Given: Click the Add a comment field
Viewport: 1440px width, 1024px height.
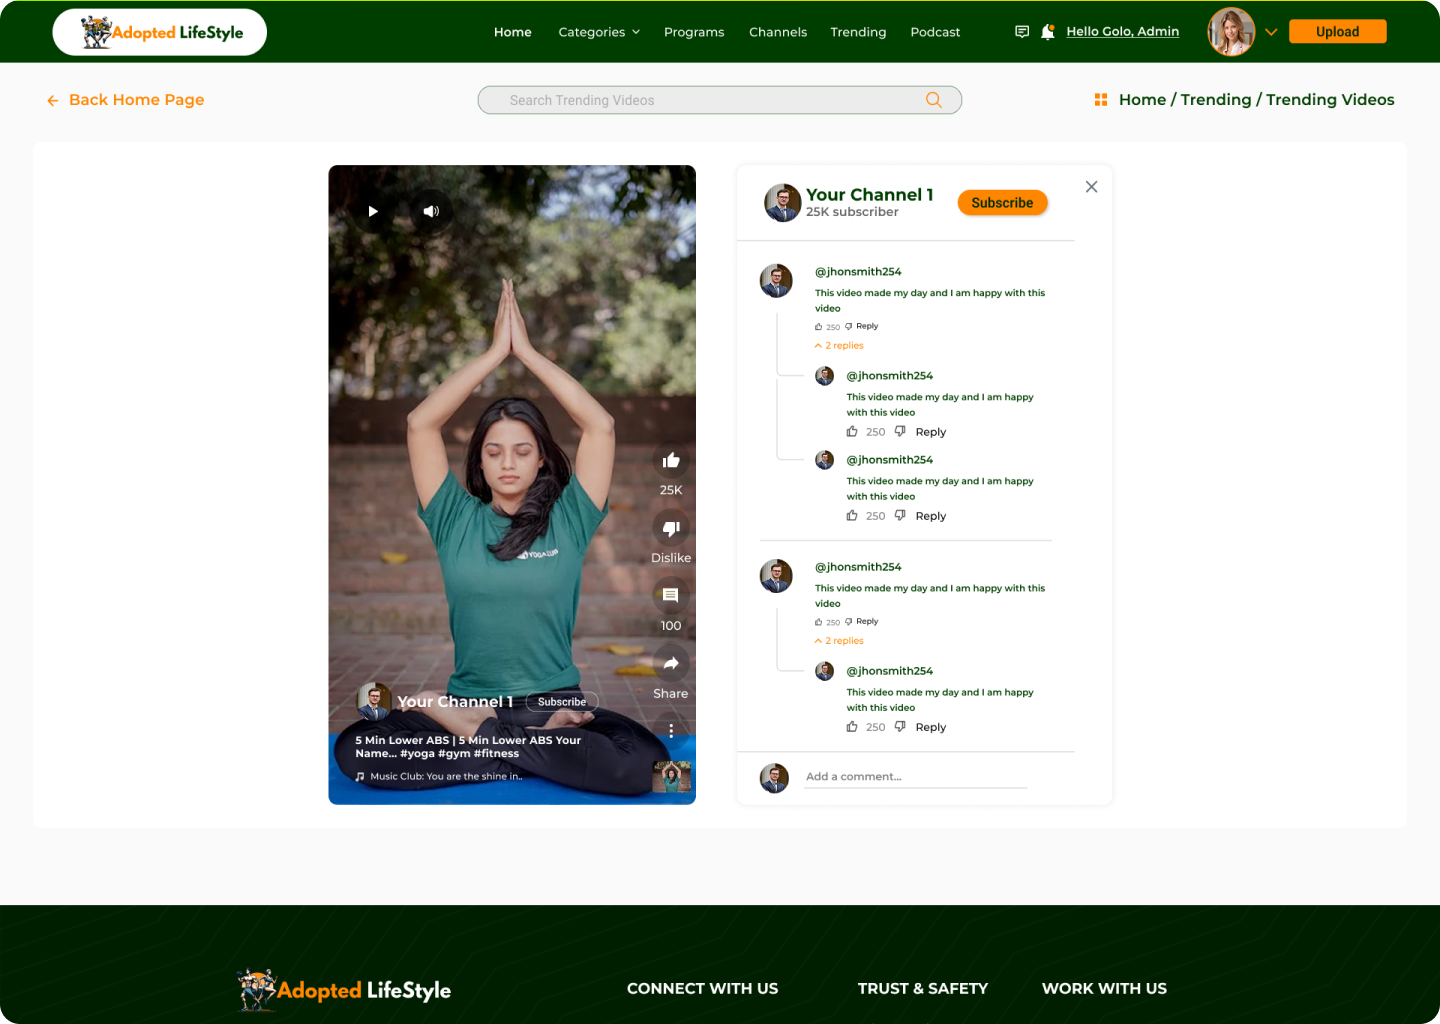Looking at the screenshot, I should (x=915, y=777).
